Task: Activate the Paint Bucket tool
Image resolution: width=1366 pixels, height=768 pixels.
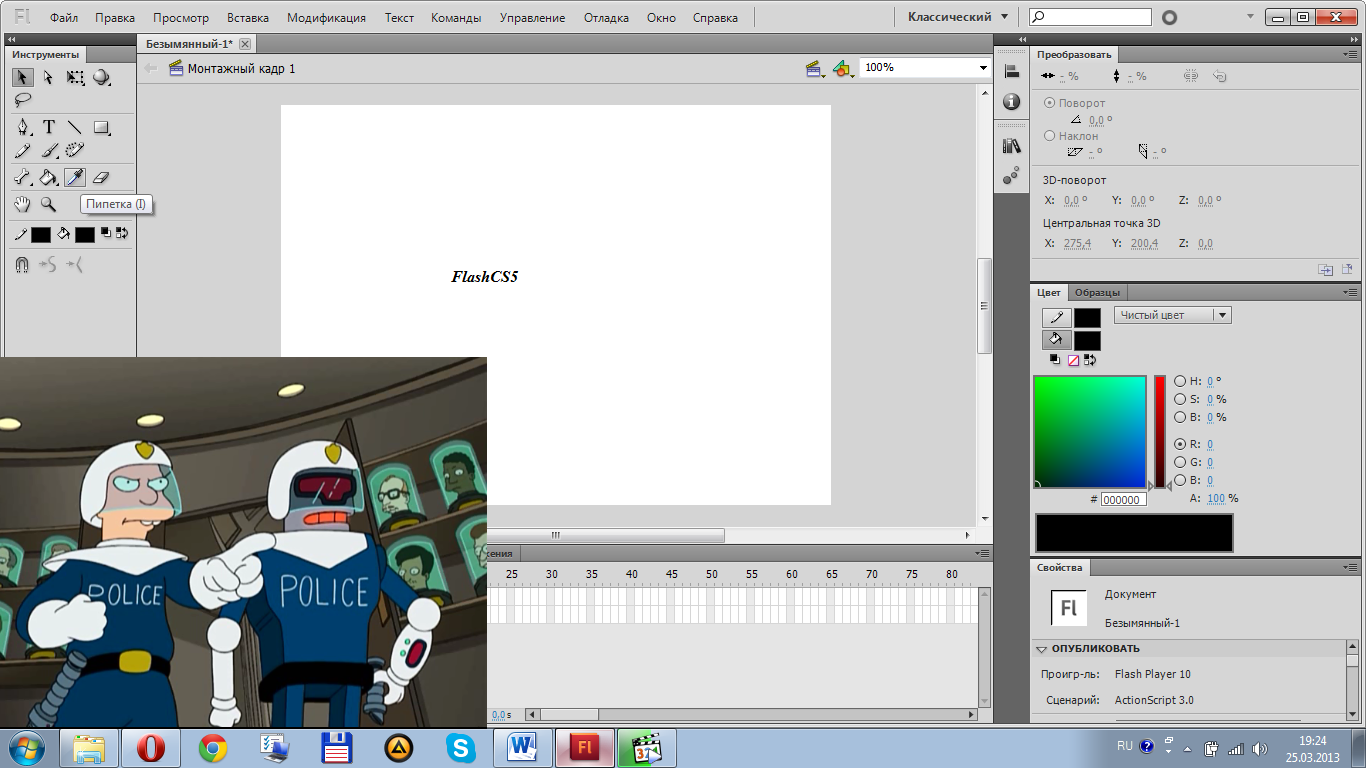Action: pos(48,177)
